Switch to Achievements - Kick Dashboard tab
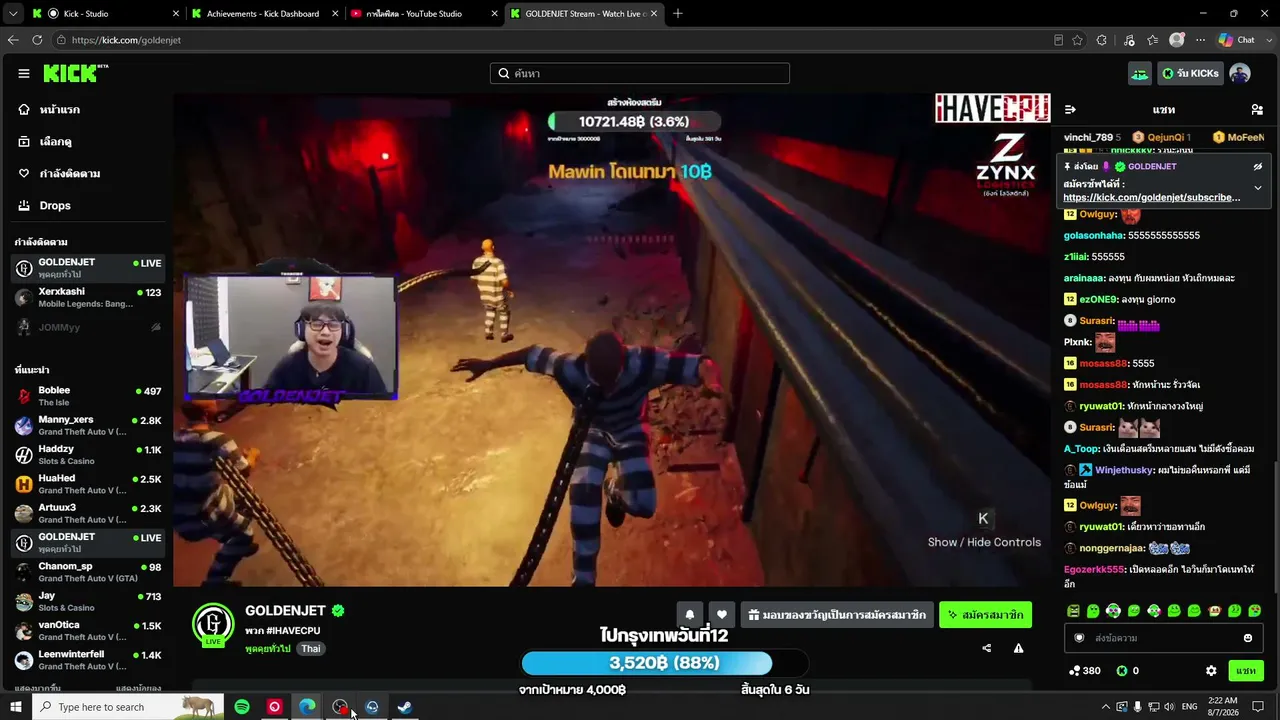The width and height of the screenshot is (1280, 720). point(263,14)
